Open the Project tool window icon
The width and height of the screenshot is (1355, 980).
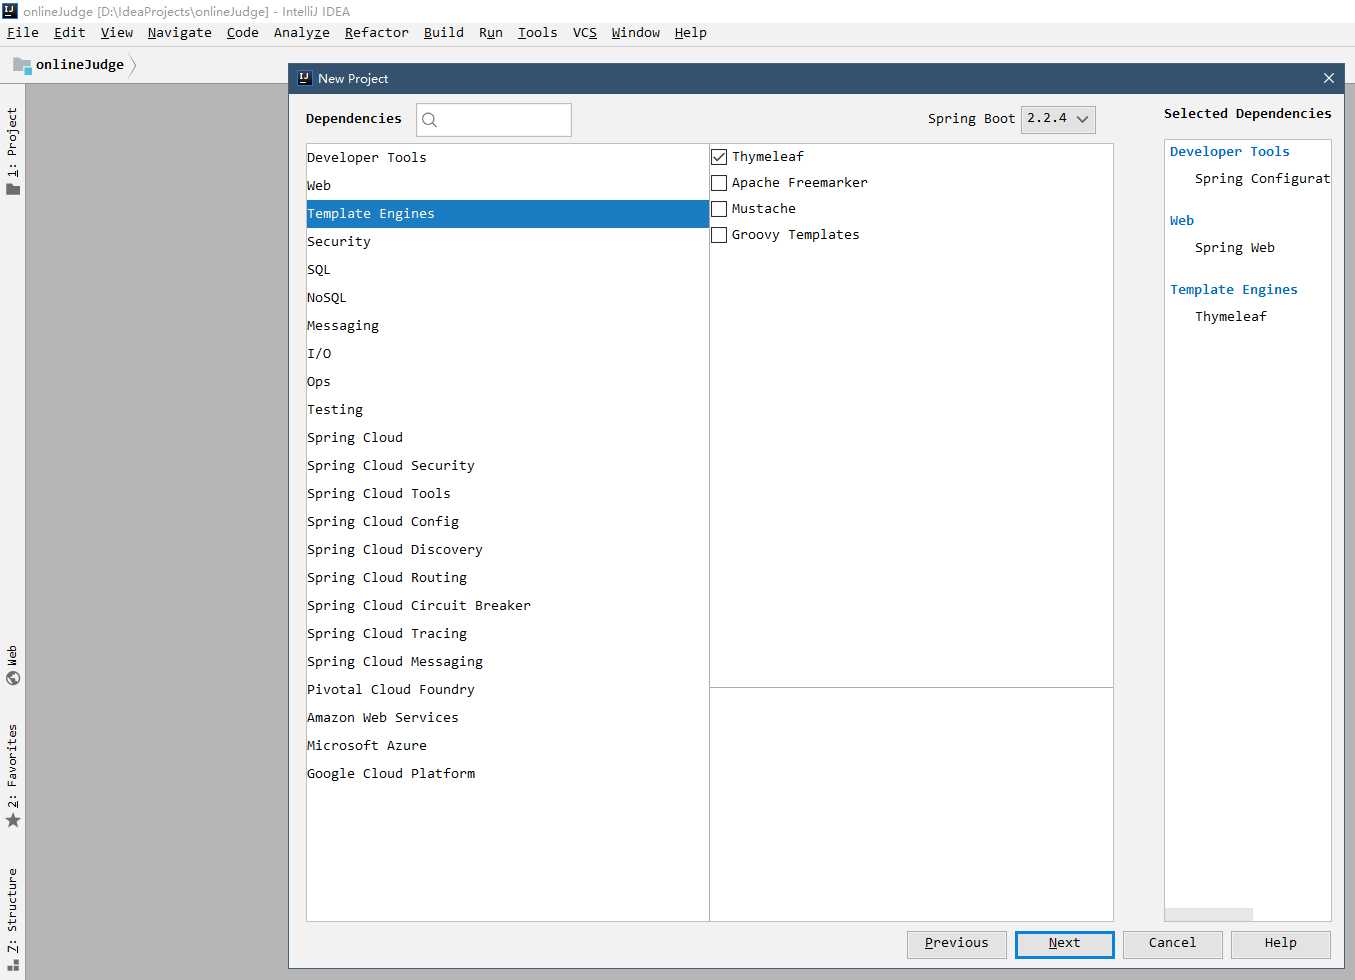13,189
